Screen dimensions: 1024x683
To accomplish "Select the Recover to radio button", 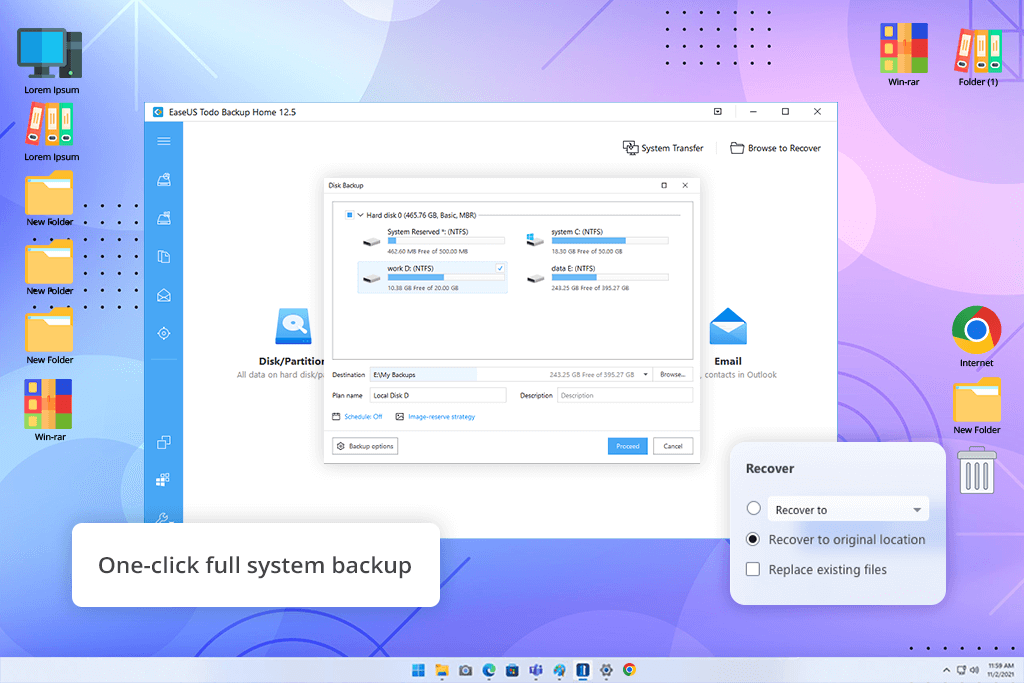I will click(x=754, y=508).
